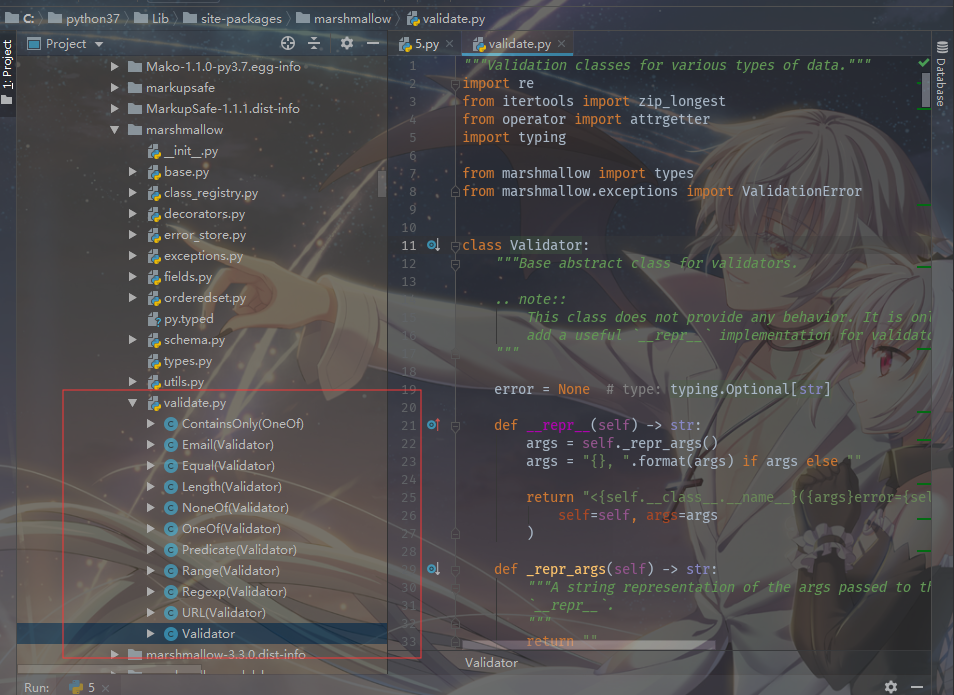Open the 1: Project side tab
954x695 pixels.
pos(7,72)
